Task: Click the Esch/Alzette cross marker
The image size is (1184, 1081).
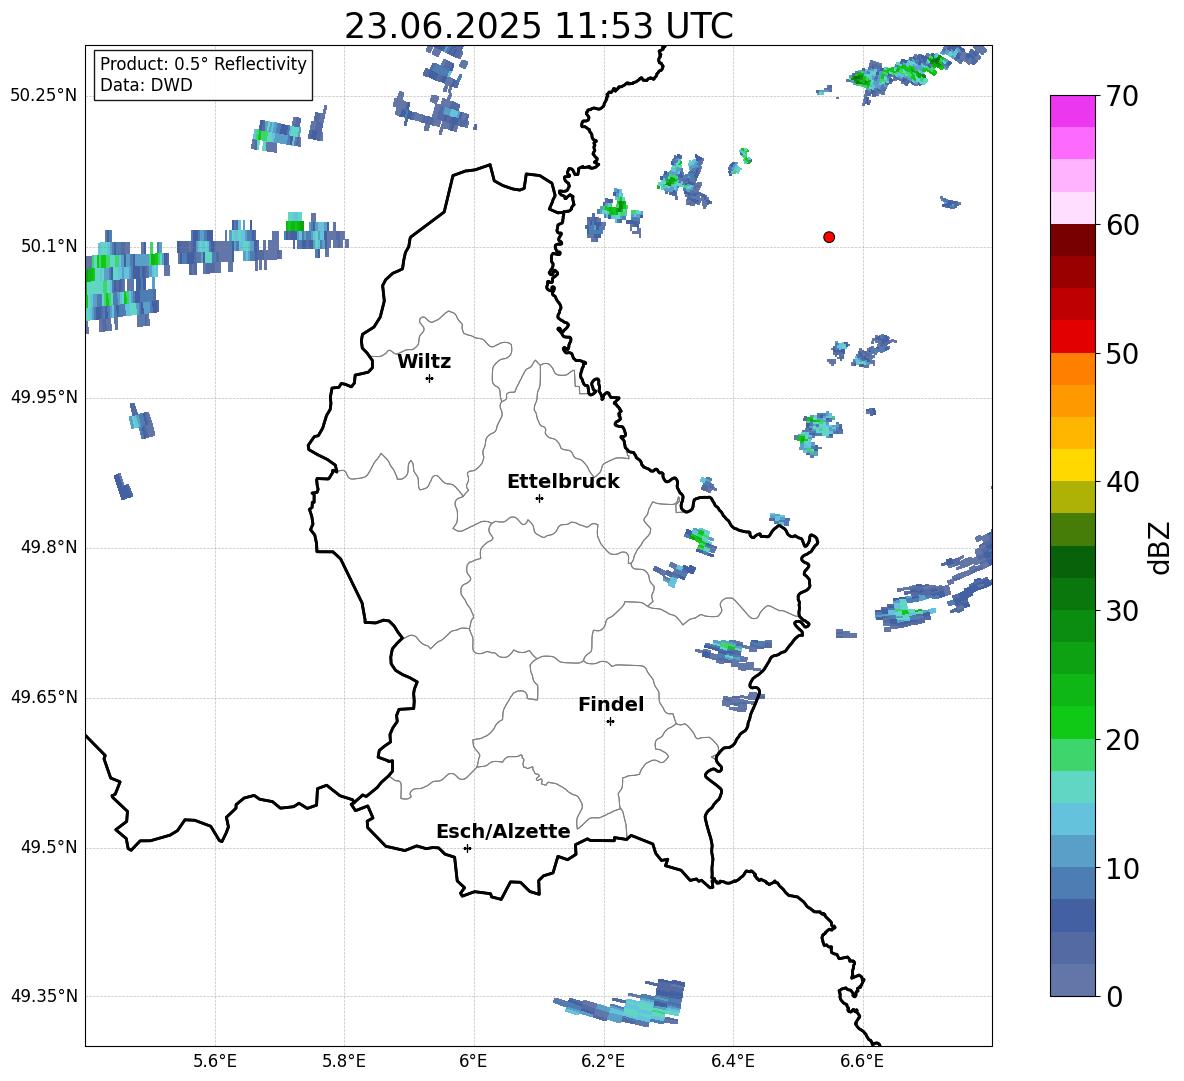Action: click(x=467, y=848)
